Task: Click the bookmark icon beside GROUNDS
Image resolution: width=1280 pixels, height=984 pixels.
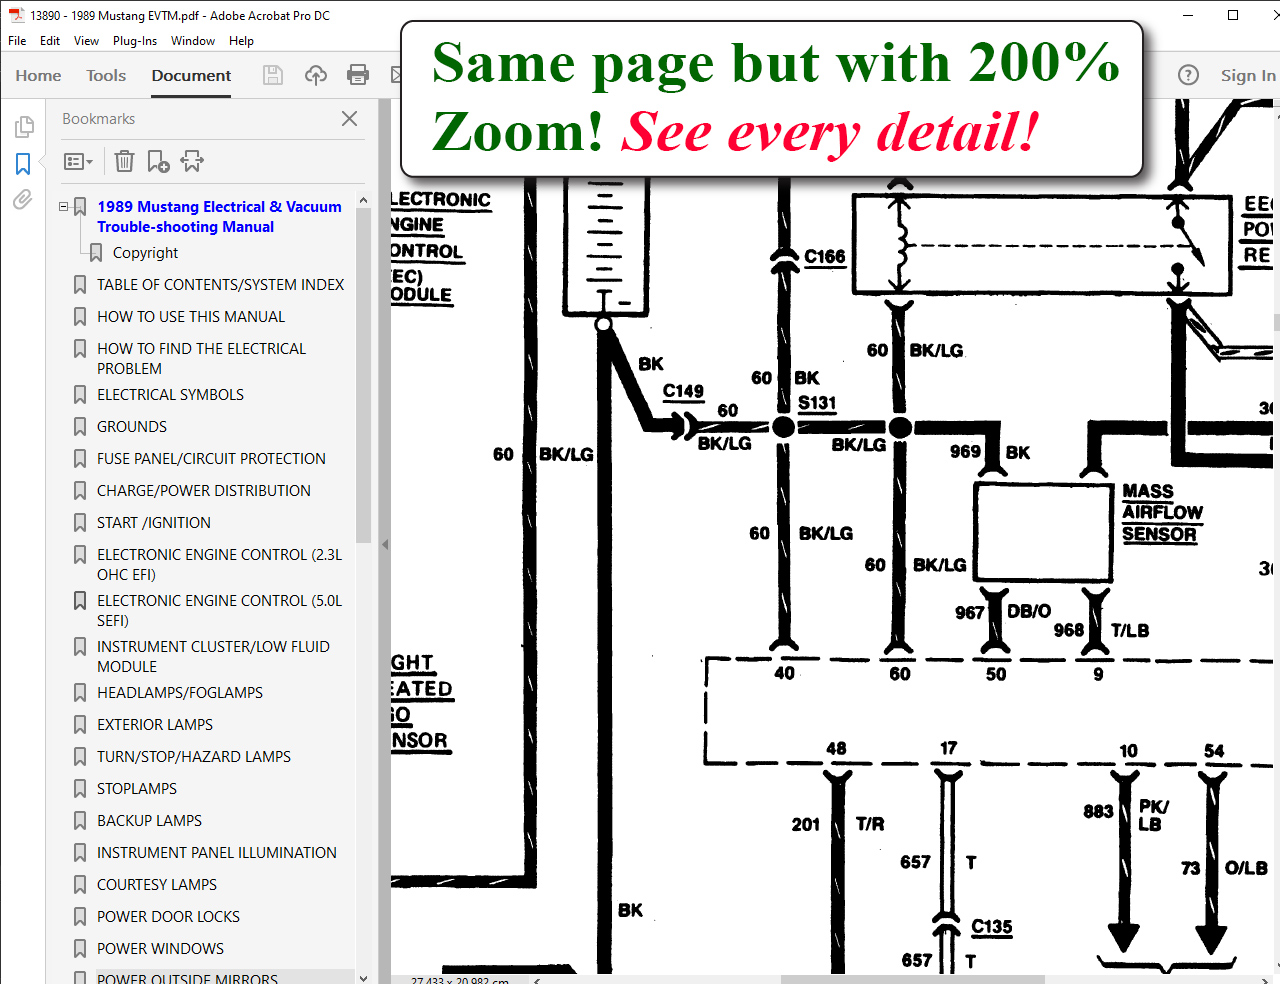Action: coord(80,427)
